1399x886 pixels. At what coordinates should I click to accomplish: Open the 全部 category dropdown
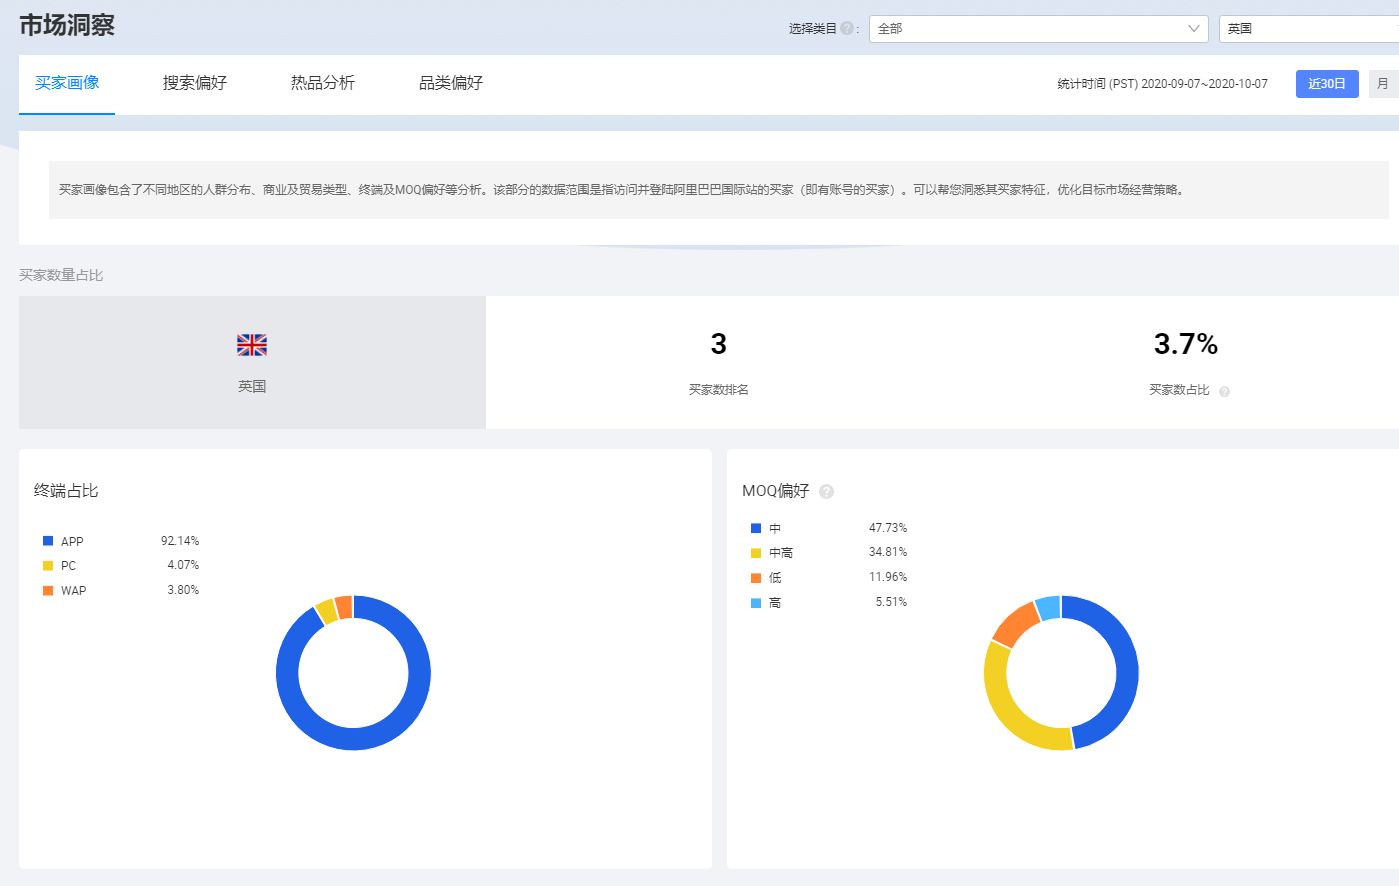[x=1037, y=29]
